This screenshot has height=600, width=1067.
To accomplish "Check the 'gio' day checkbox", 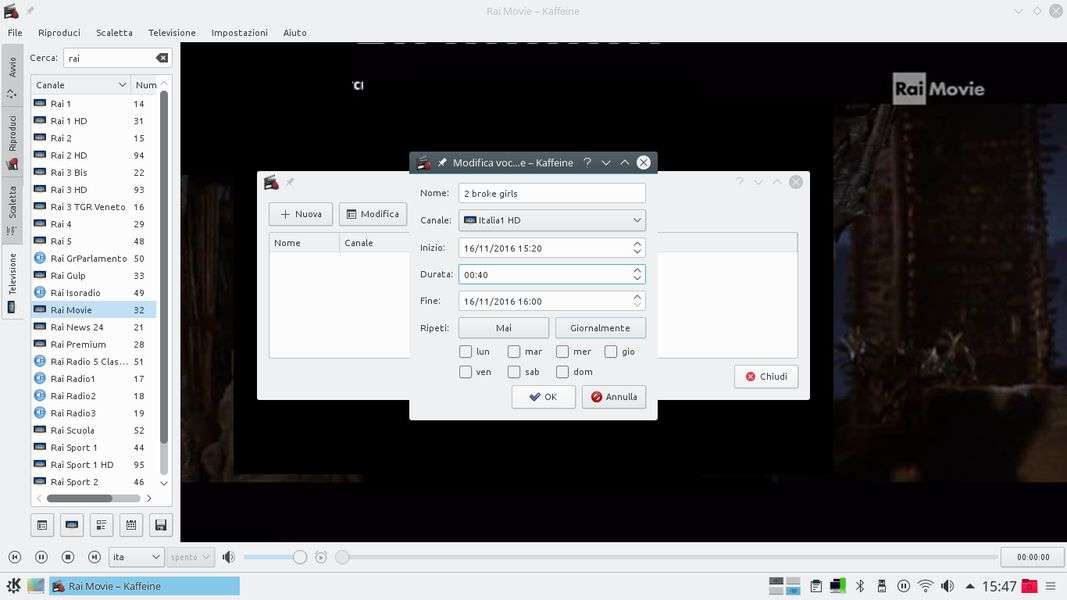I will click(x=611, y=352).
